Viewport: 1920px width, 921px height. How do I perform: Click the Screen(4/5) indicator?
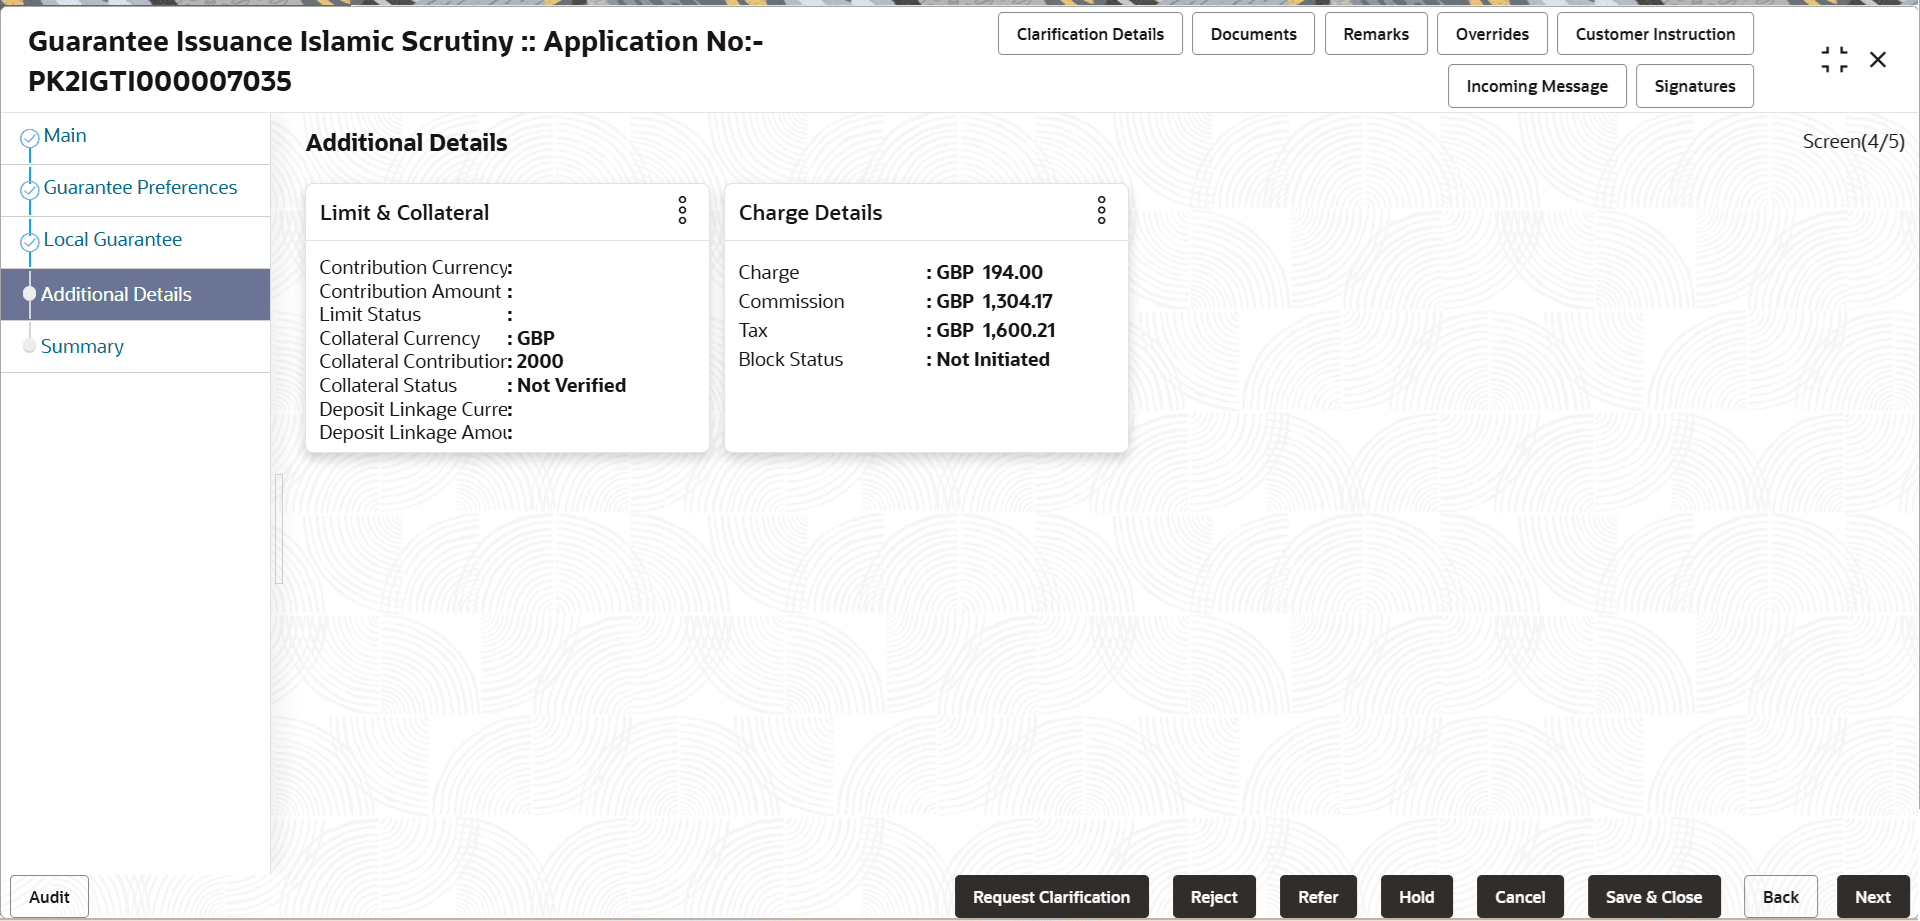1853,142
